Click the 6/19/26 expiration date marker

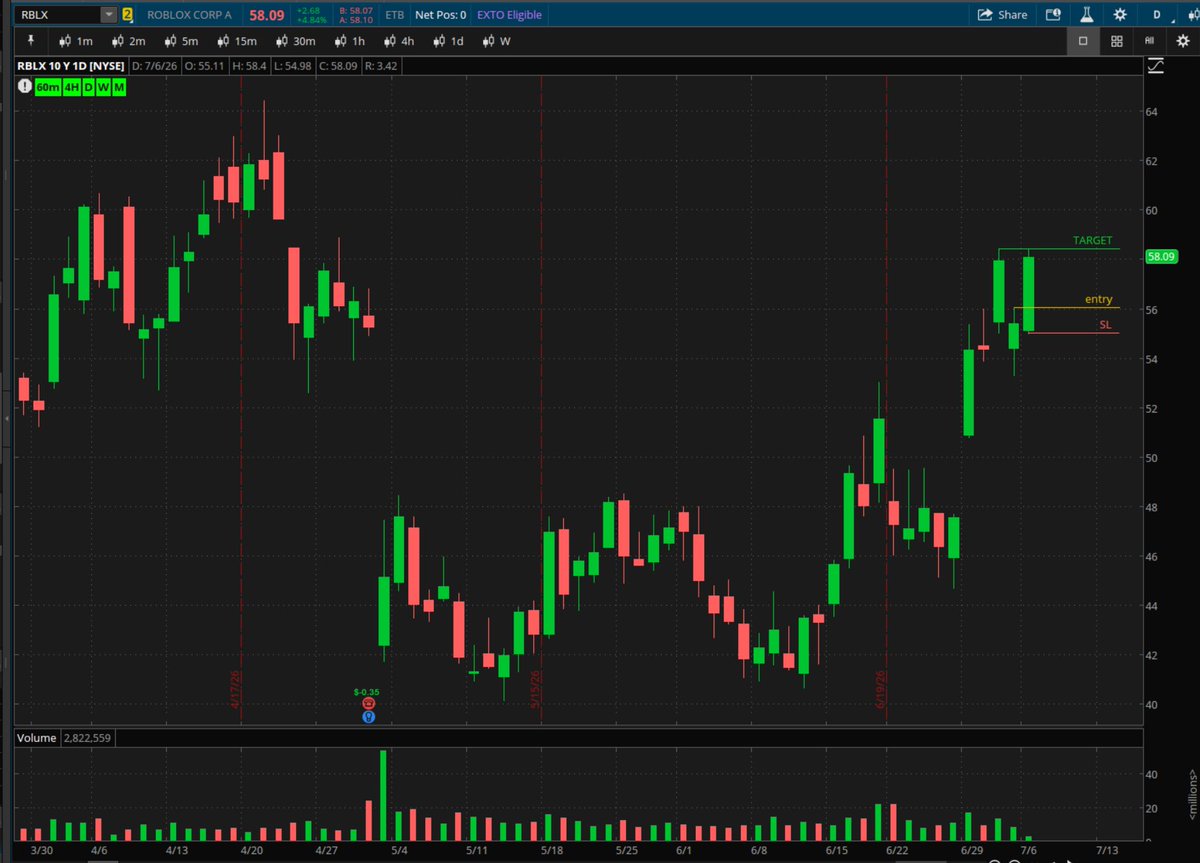[883, 690]
